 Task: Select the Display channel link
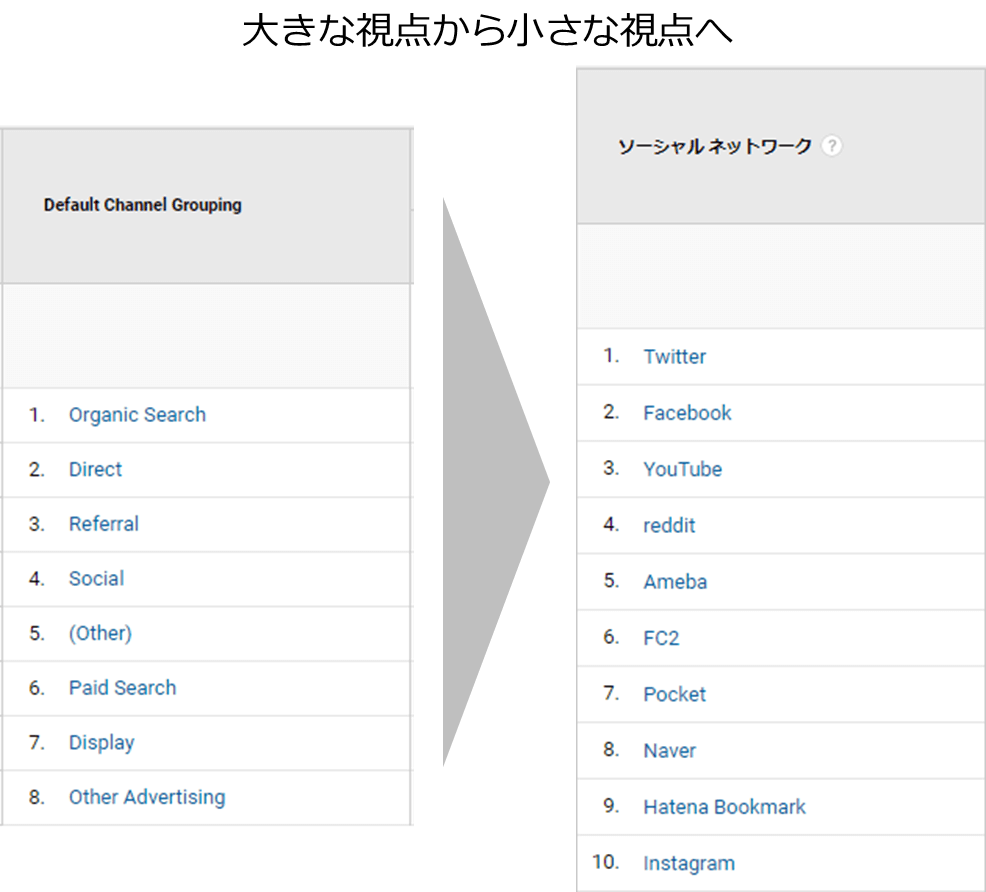pos(101,742)
